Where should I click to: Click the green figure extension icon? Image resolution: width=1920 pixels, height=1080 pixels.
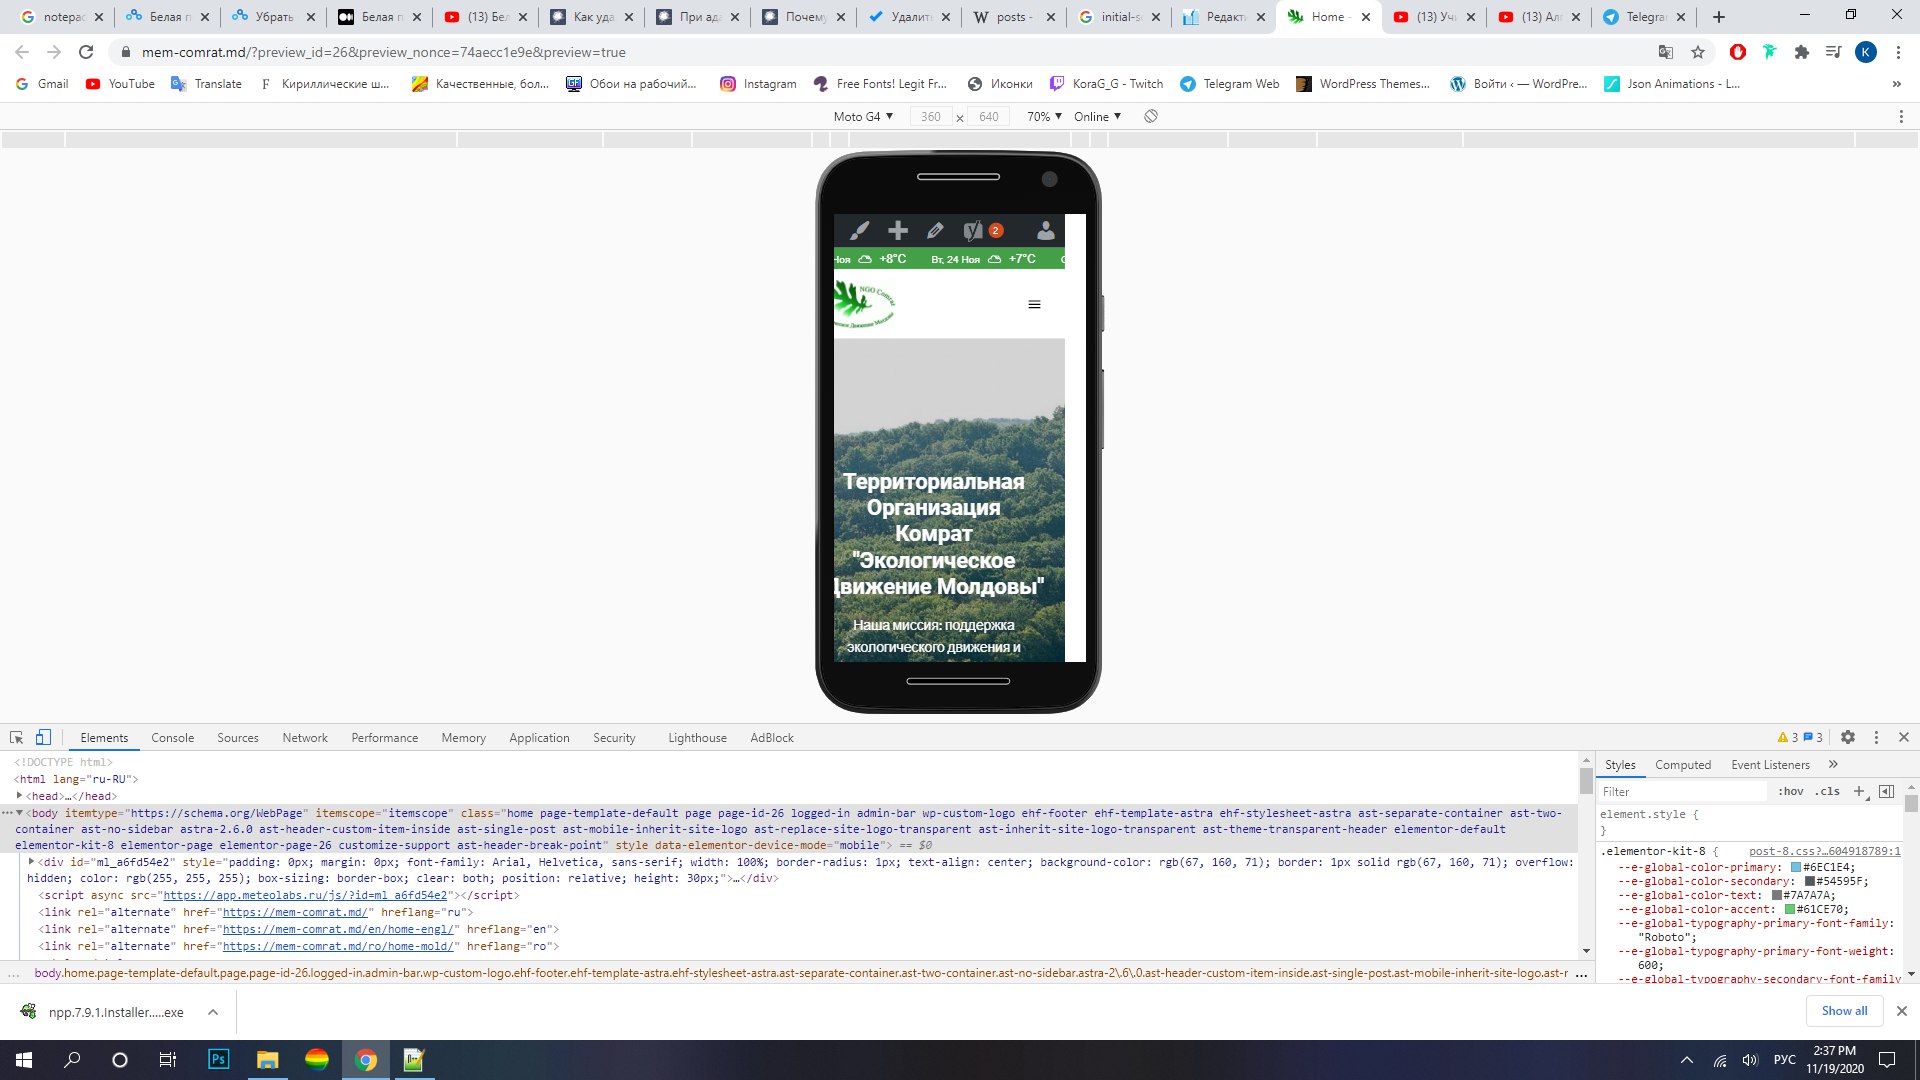point(1770,52)
